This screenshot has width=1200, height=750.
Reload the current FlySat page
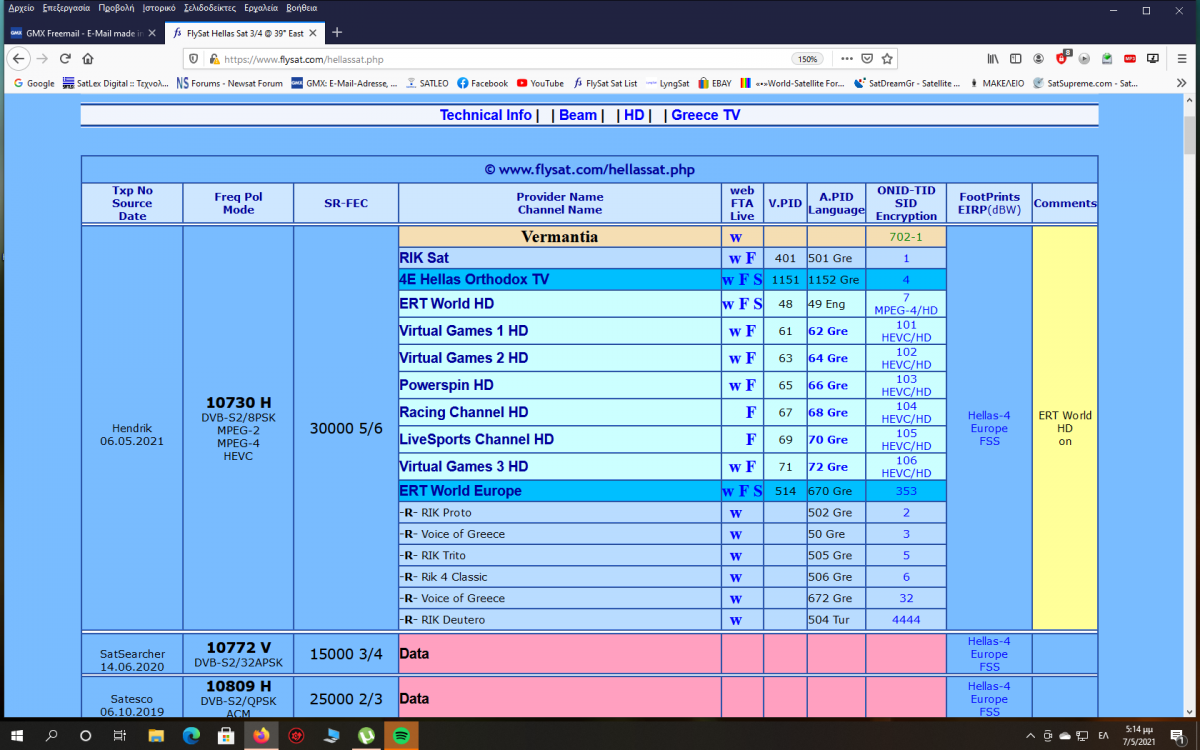coord(66,59)
